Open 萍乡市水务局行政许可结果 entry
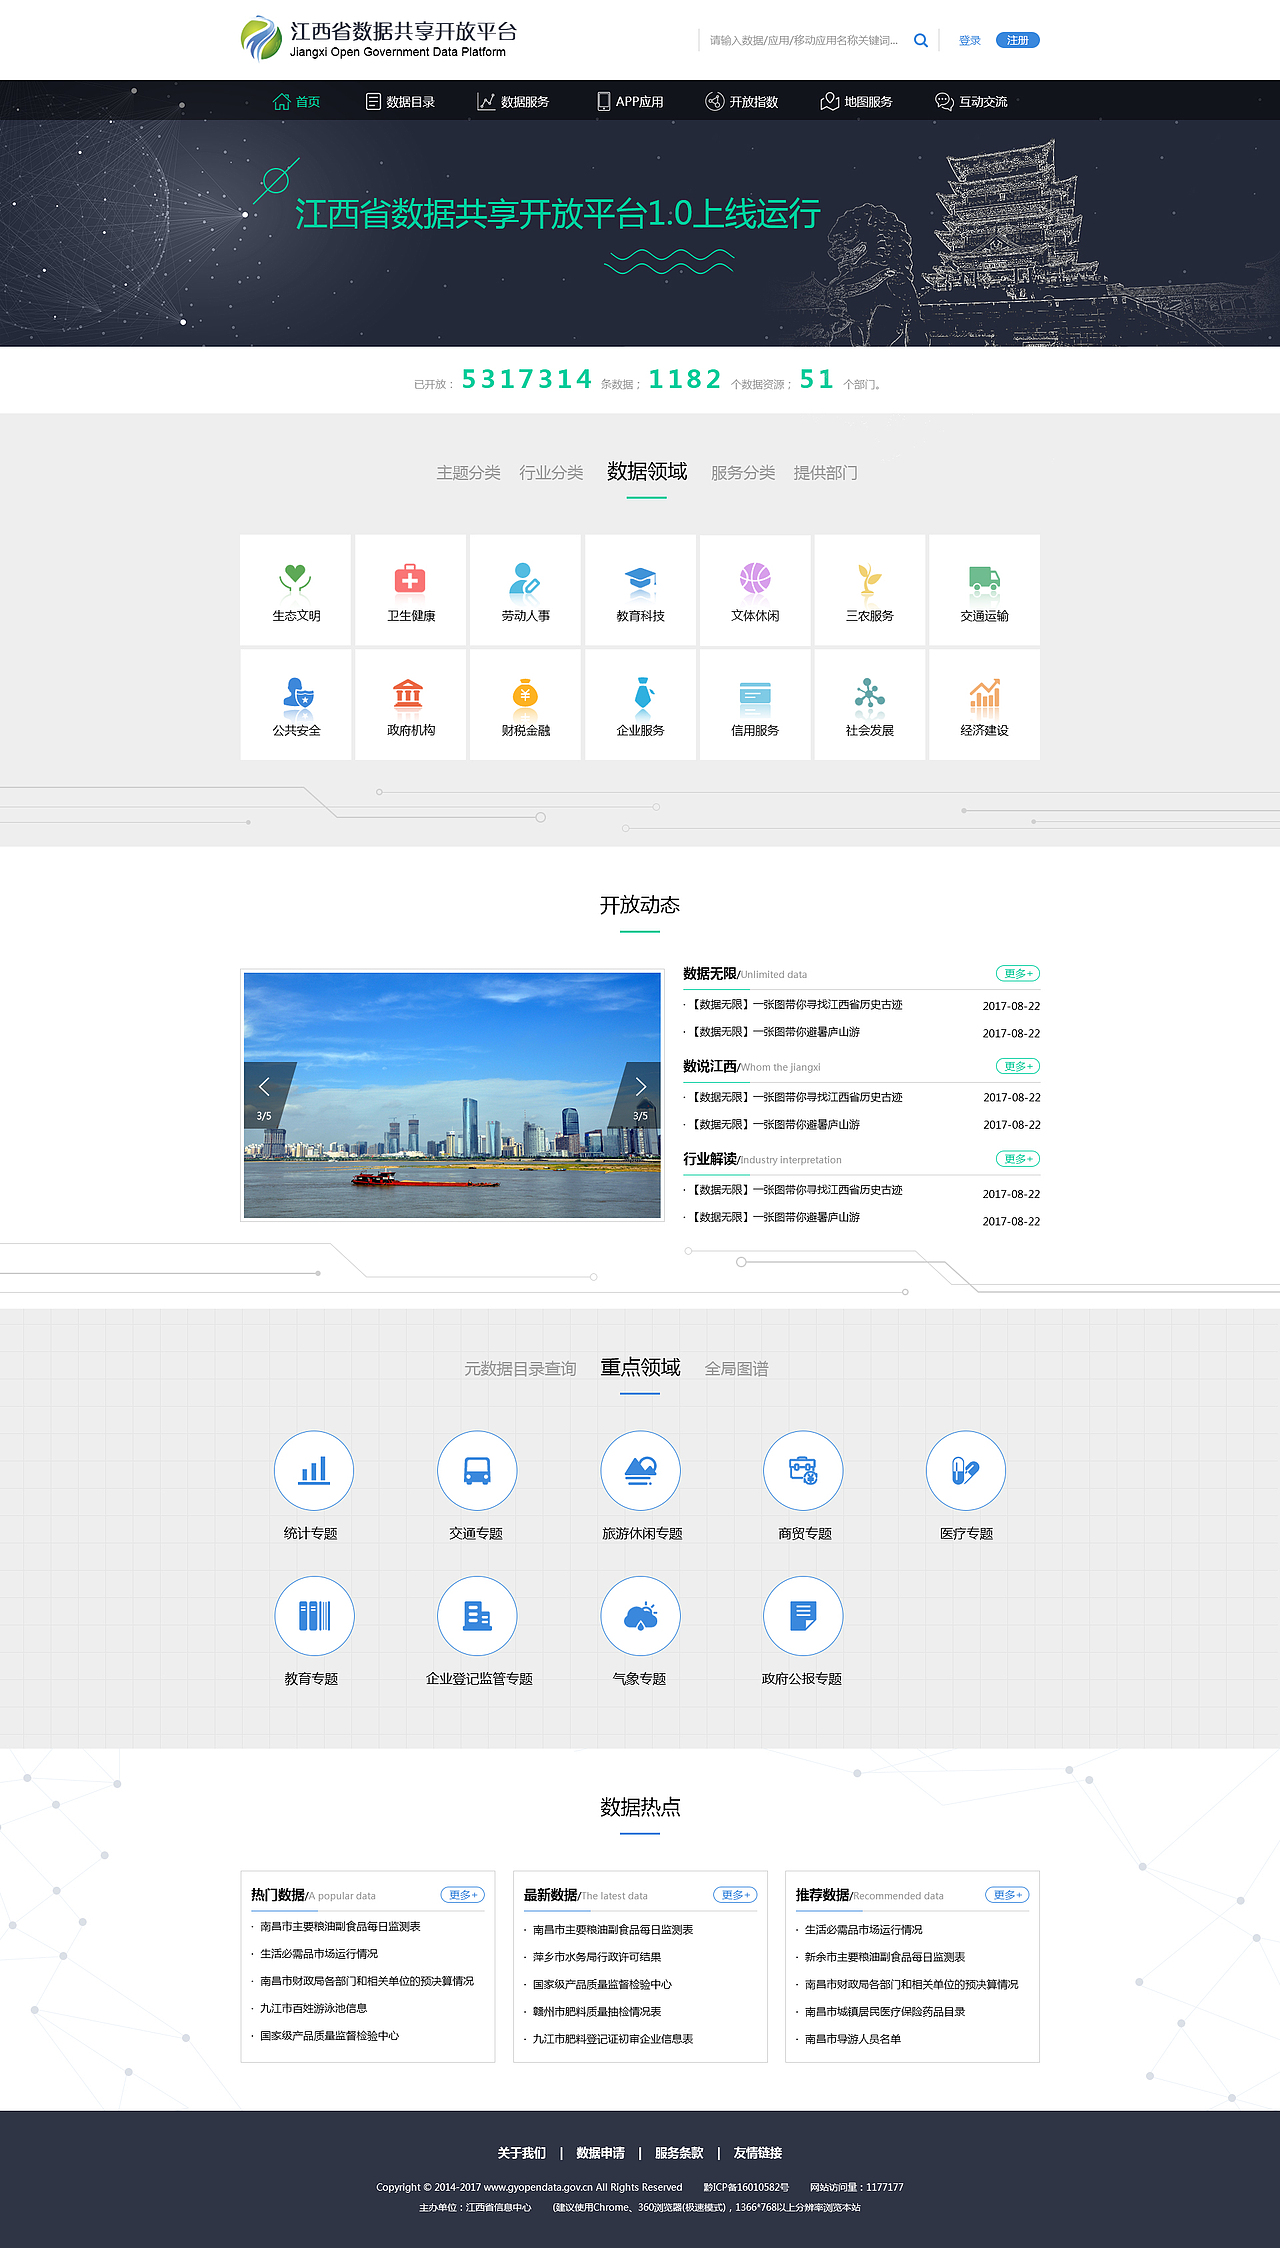The height and width of the screenshot is (2248, 1280). (x=597, y=1957)
